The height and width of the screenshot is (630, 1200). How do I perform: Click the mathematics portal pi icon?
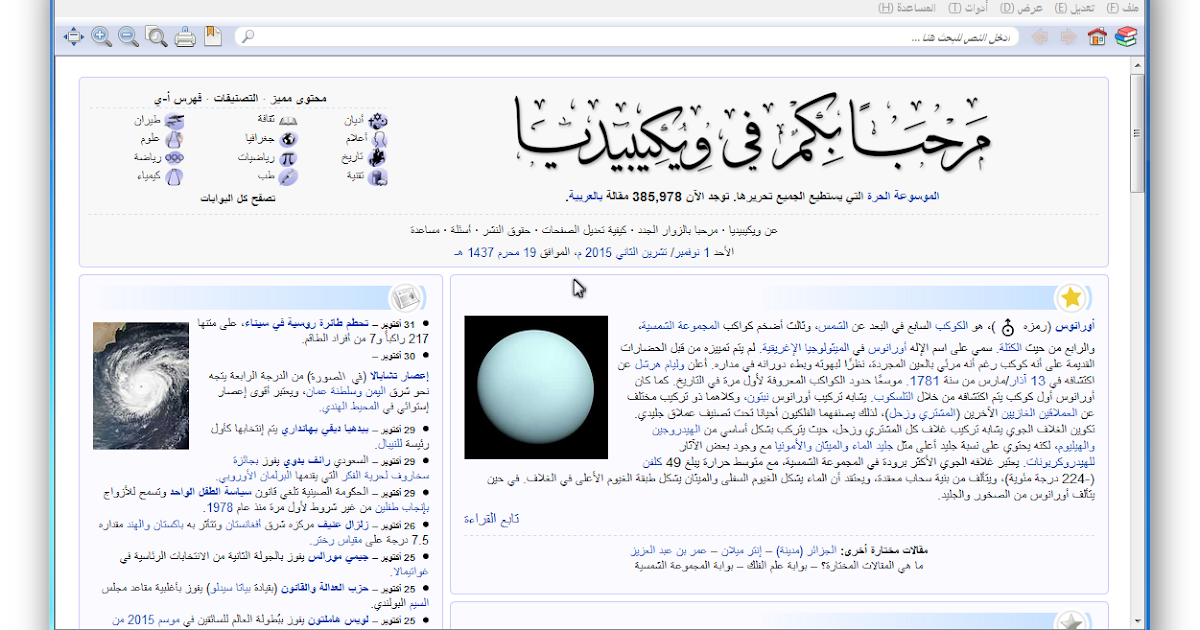288,158
